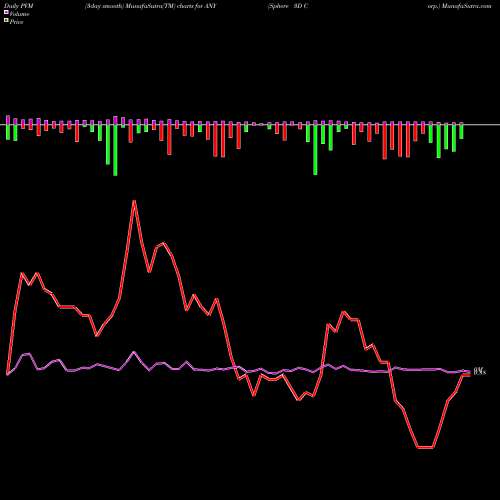This screenshot has width=500, height=500.
Task: Click the 'MunafaSutra.com' text at top right
Action: 467,6
